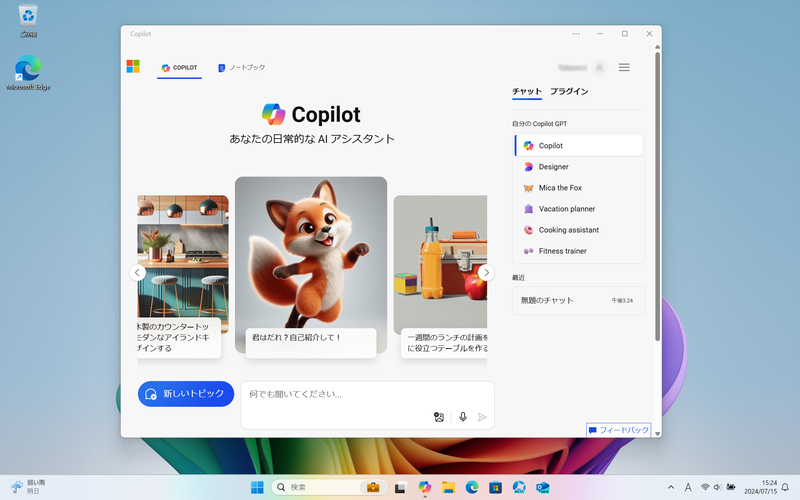Screen dimensions: 800x500
Task: Click the Copilot window vertical scrollbar
Action: (x=657, y=196)
